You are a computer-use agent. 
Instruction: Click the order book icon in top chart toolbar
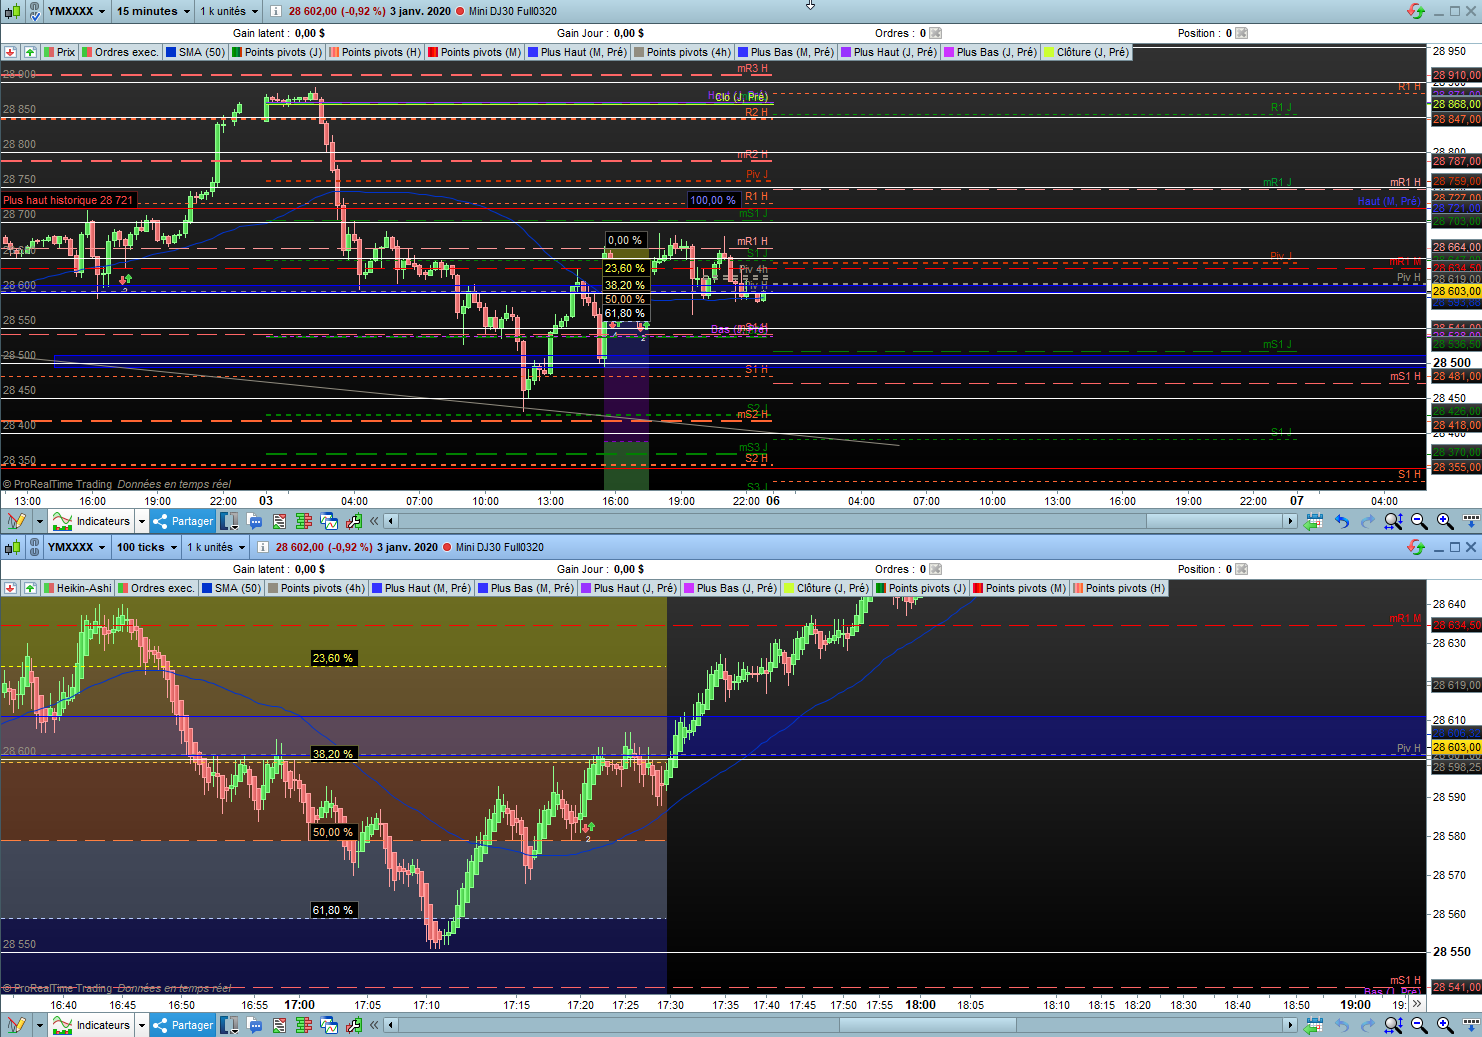[x=303, y=521]
